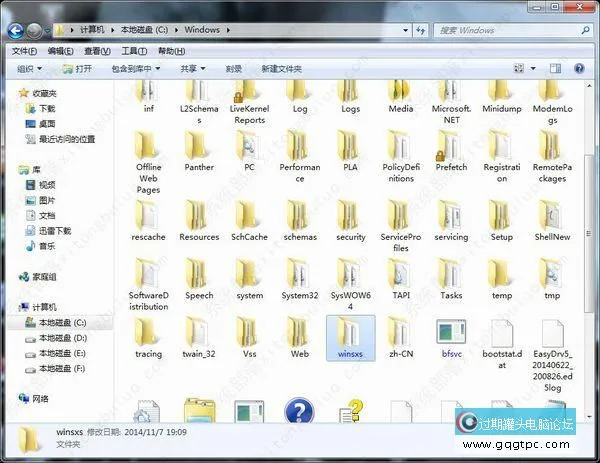The image size is (600, 463).
Task: Select the SysWOW64 folder
Action: tap(349, 275)
